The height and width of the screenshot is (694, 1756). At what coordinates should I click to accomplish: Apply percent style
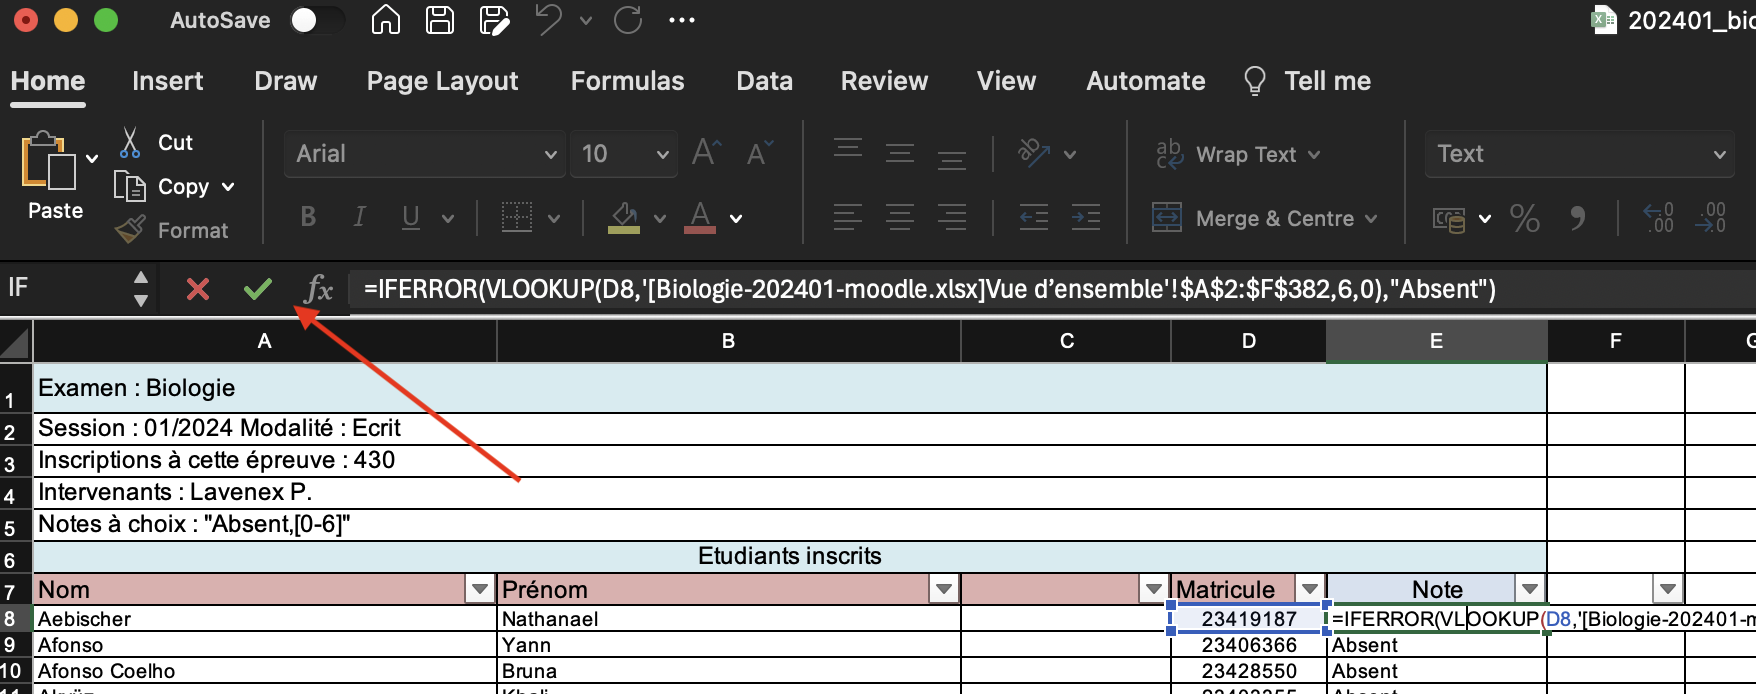coord(1525,218)
